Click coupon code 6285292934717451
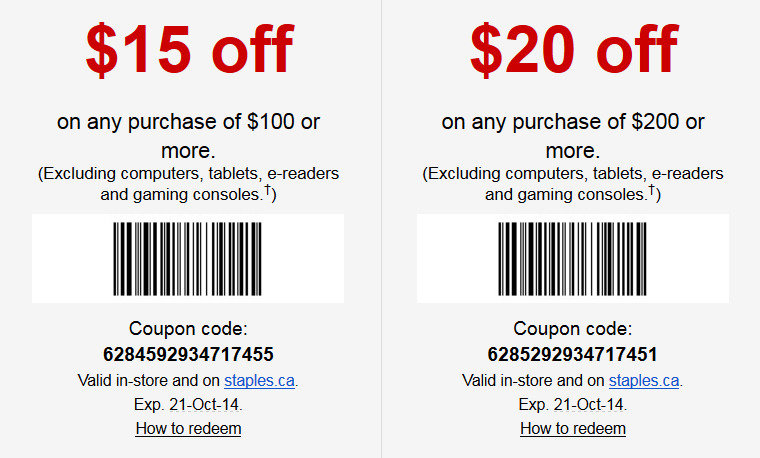This screenshot has height=458, width=760. click(x=572, y=354)
